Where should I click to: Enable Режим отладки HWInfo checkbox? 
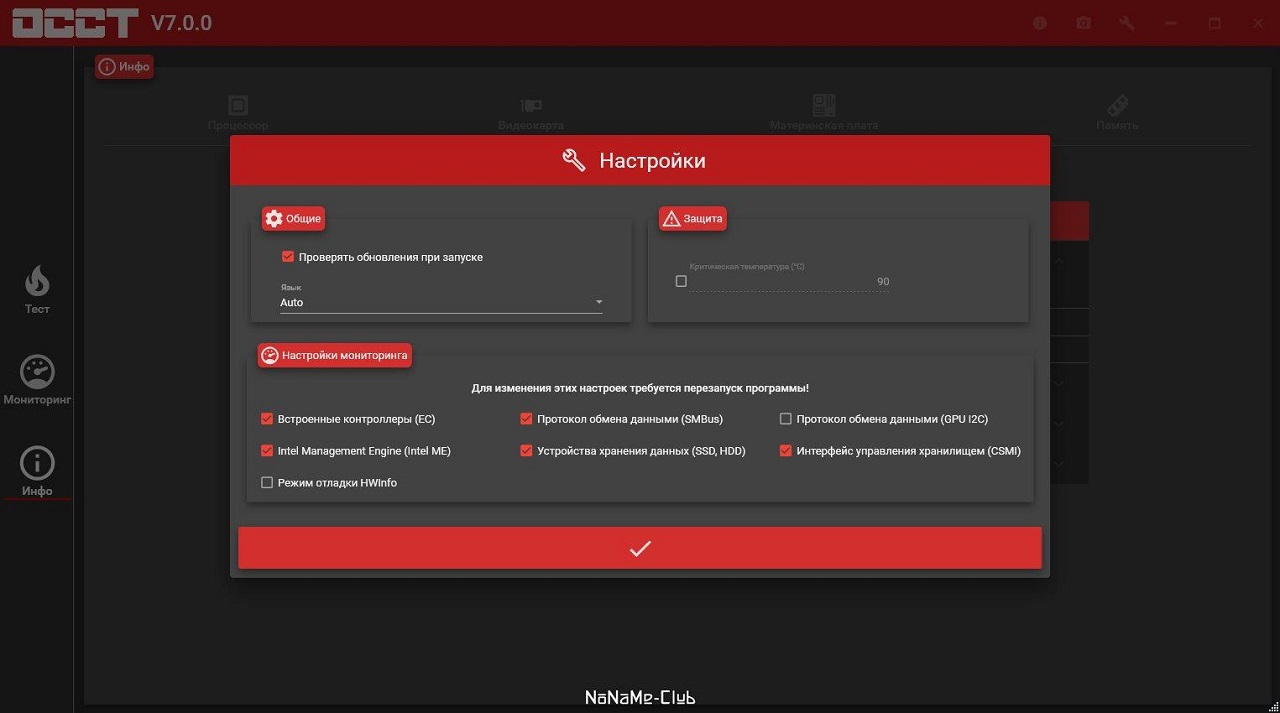[267, 483]
